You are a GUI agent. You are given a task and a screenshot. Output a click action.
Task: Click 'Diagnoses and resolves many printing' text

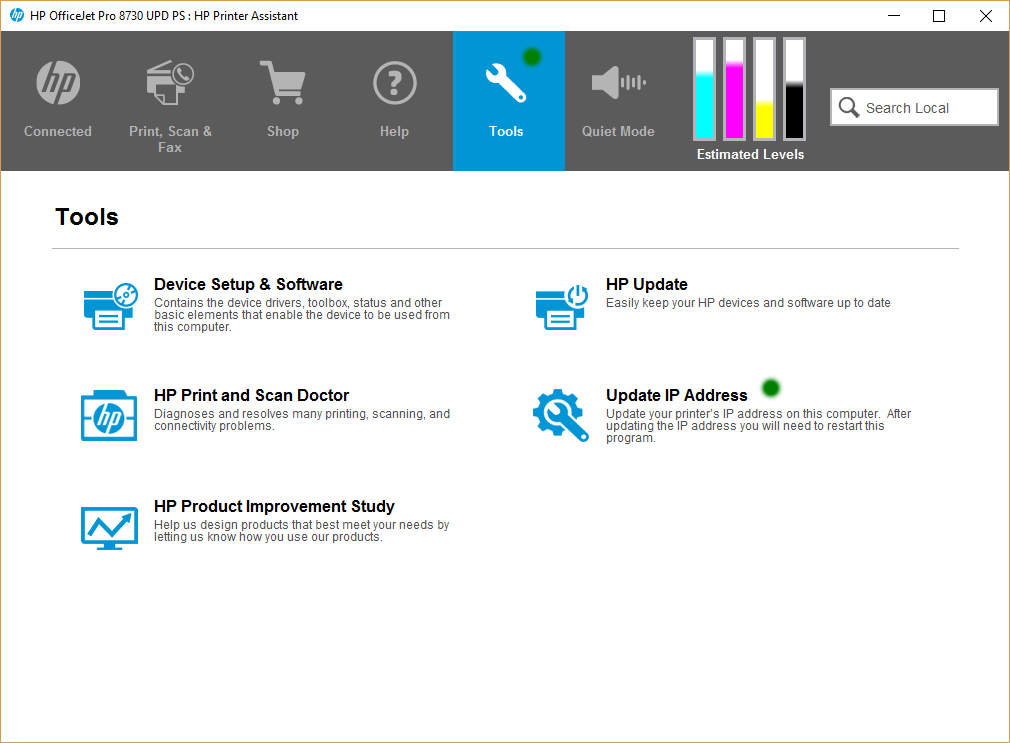(x=301, y=420)
